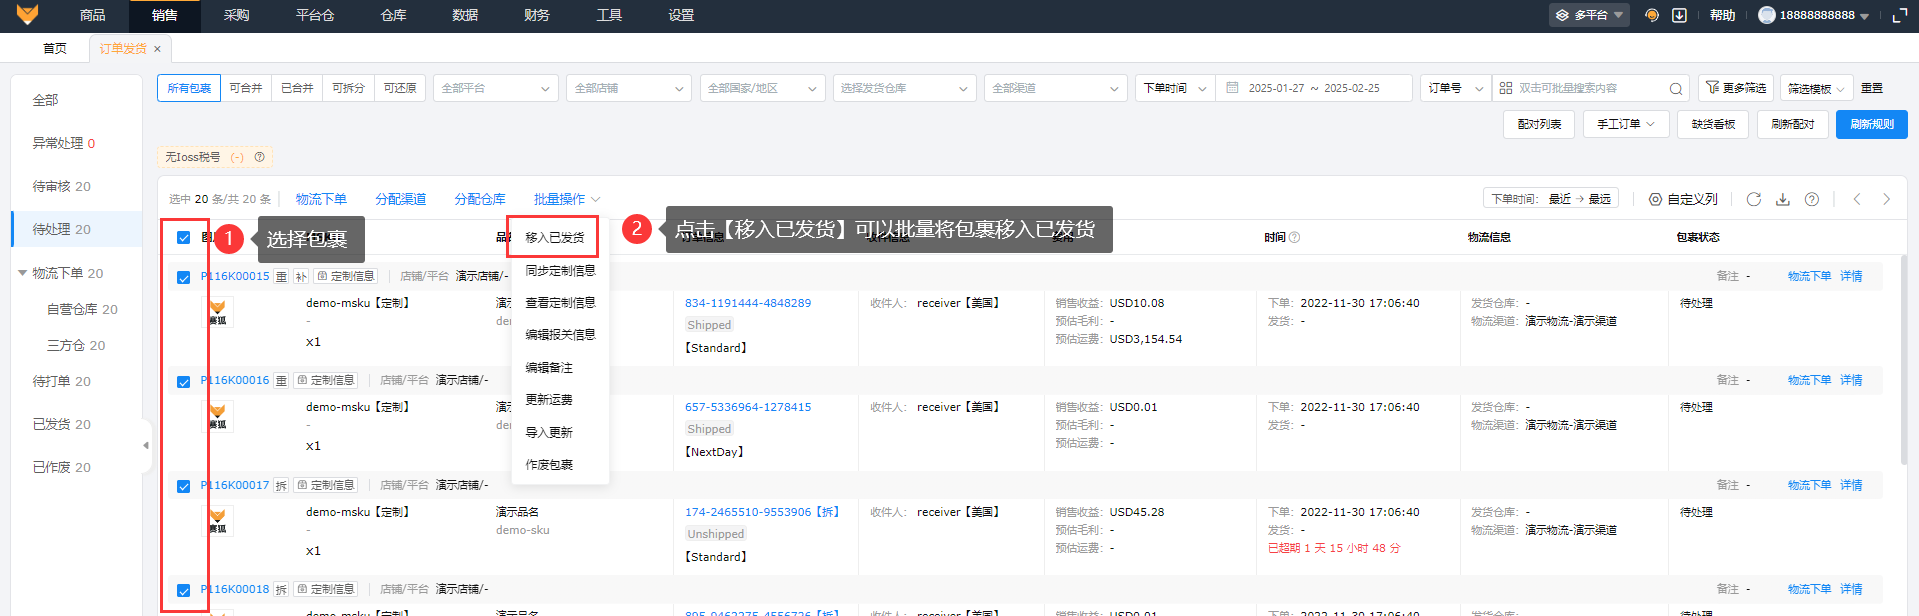
Task: Toggle fullscreen with the expand icon
Action: pos(1900,15)
